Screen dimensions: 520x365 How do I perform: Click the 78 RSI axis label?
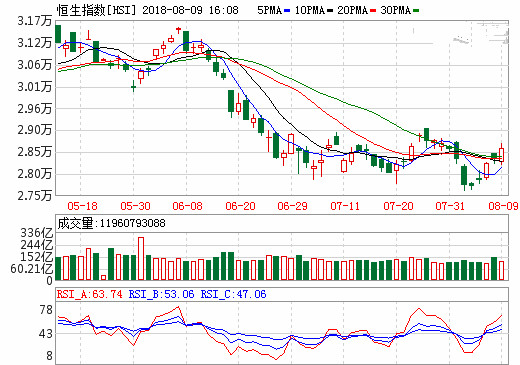[46, 310]
